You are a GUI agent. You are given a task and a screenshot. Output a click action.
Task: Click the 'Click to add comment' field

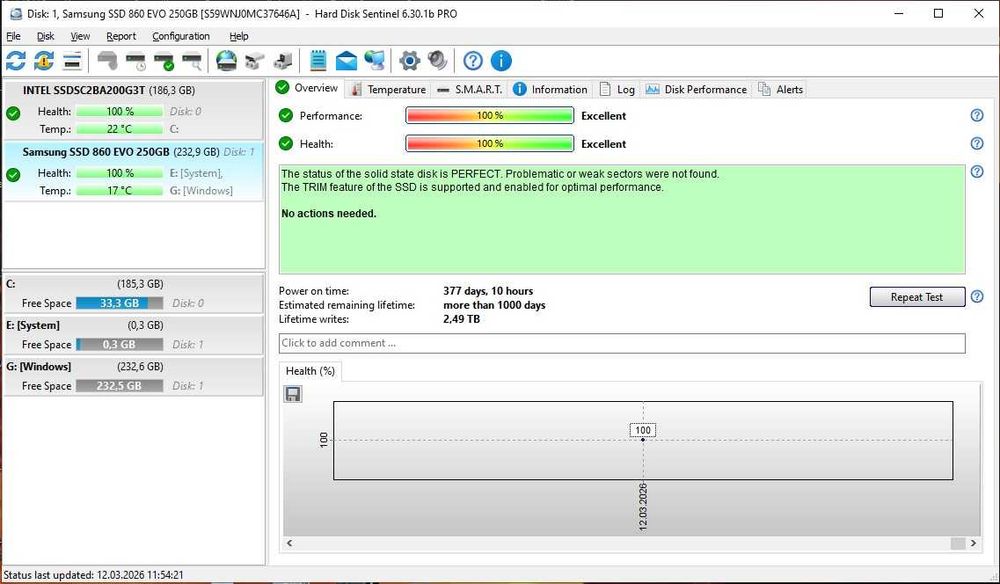coord(622,343)
